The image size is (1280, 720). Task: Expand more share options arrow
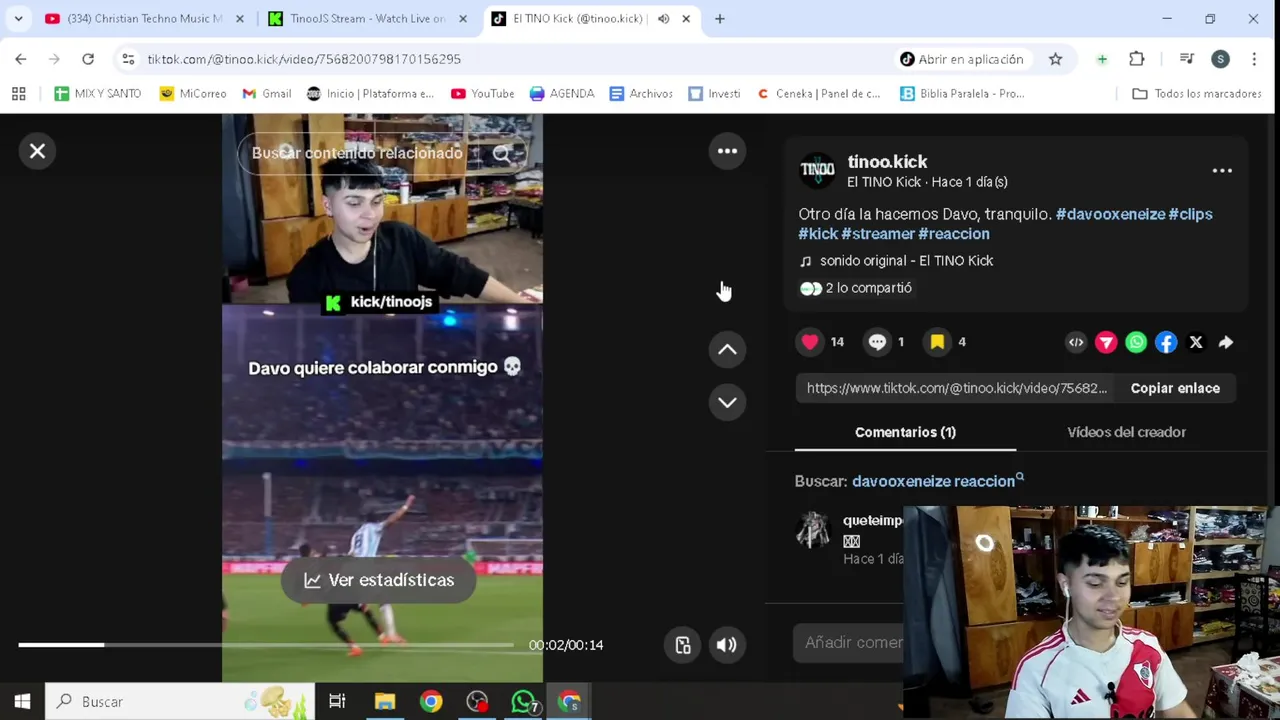1226,342
